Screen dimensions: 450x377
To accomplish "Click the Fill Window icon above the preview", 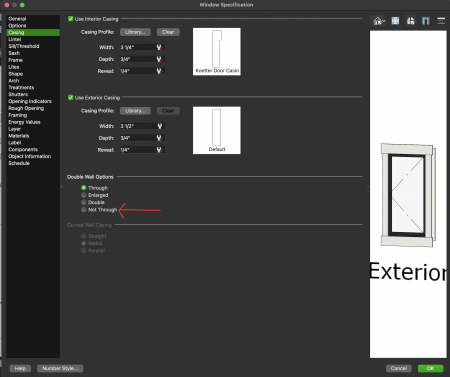I will (x=395, y=21).
